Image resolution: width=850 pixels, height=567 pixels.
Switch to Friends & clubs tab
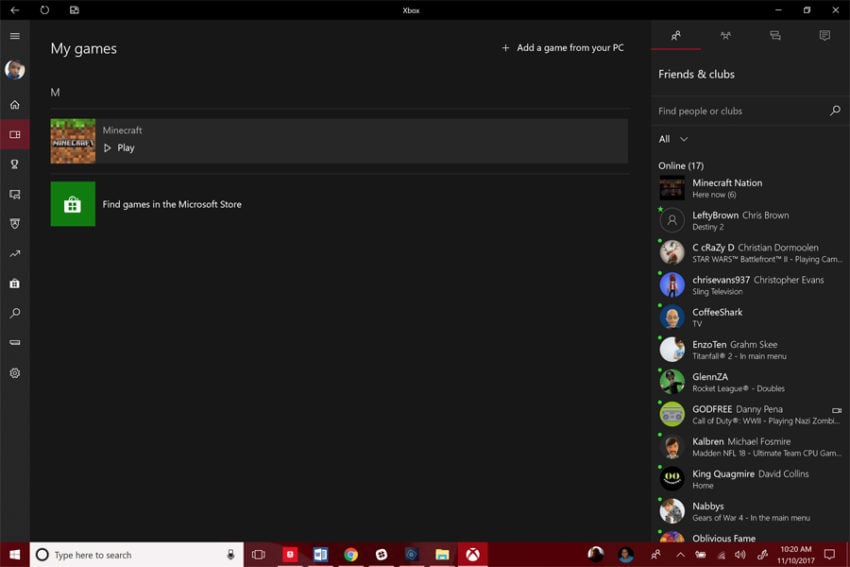tap(676, 36)
